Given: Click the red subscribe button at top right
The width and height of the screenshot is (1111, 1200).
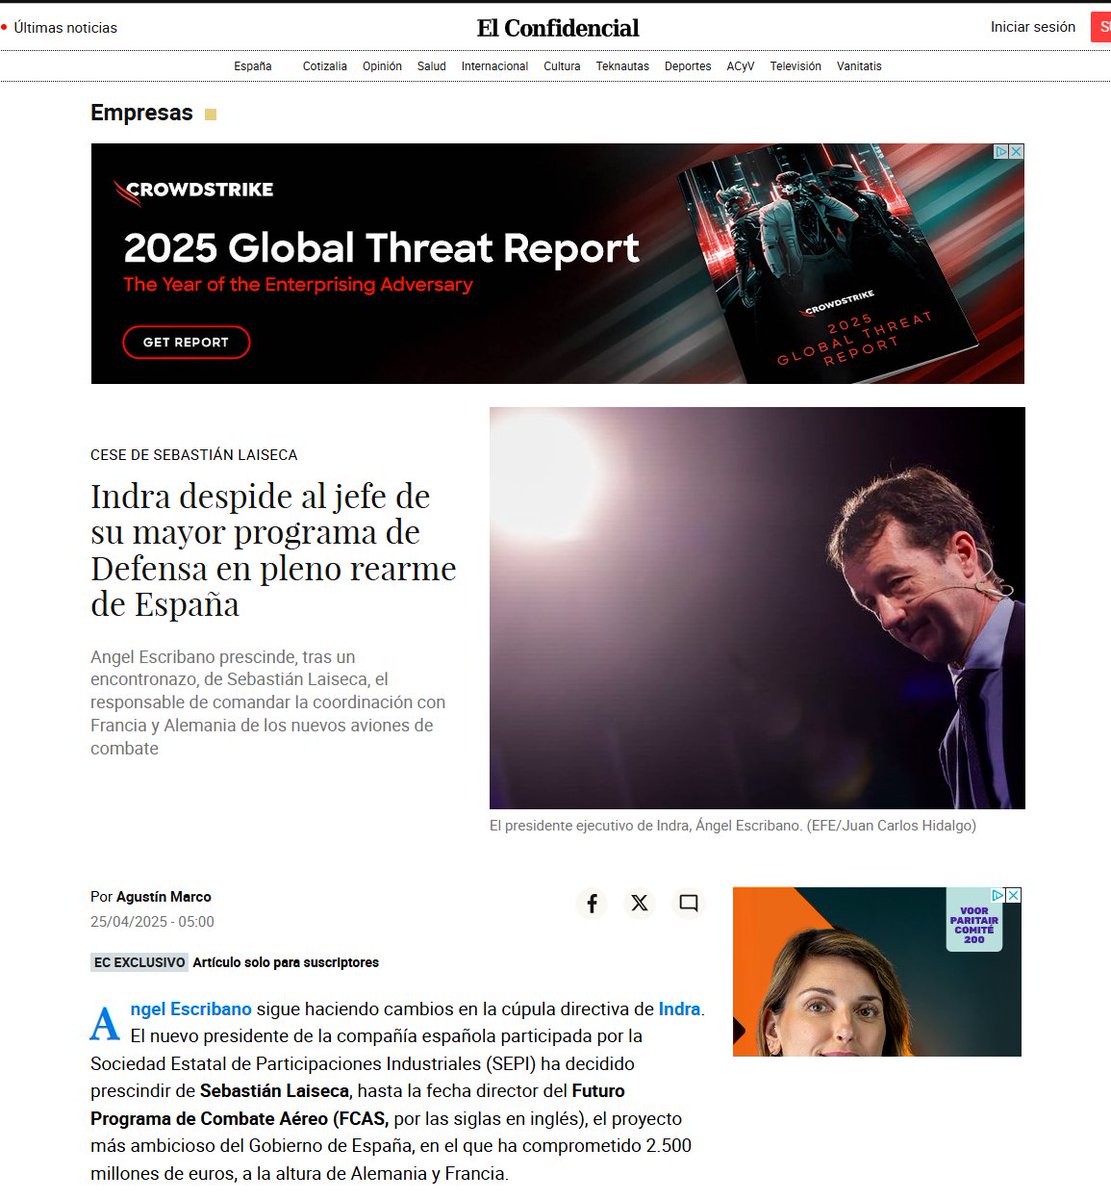Looking at the screenshot, I should [1100, 27].
